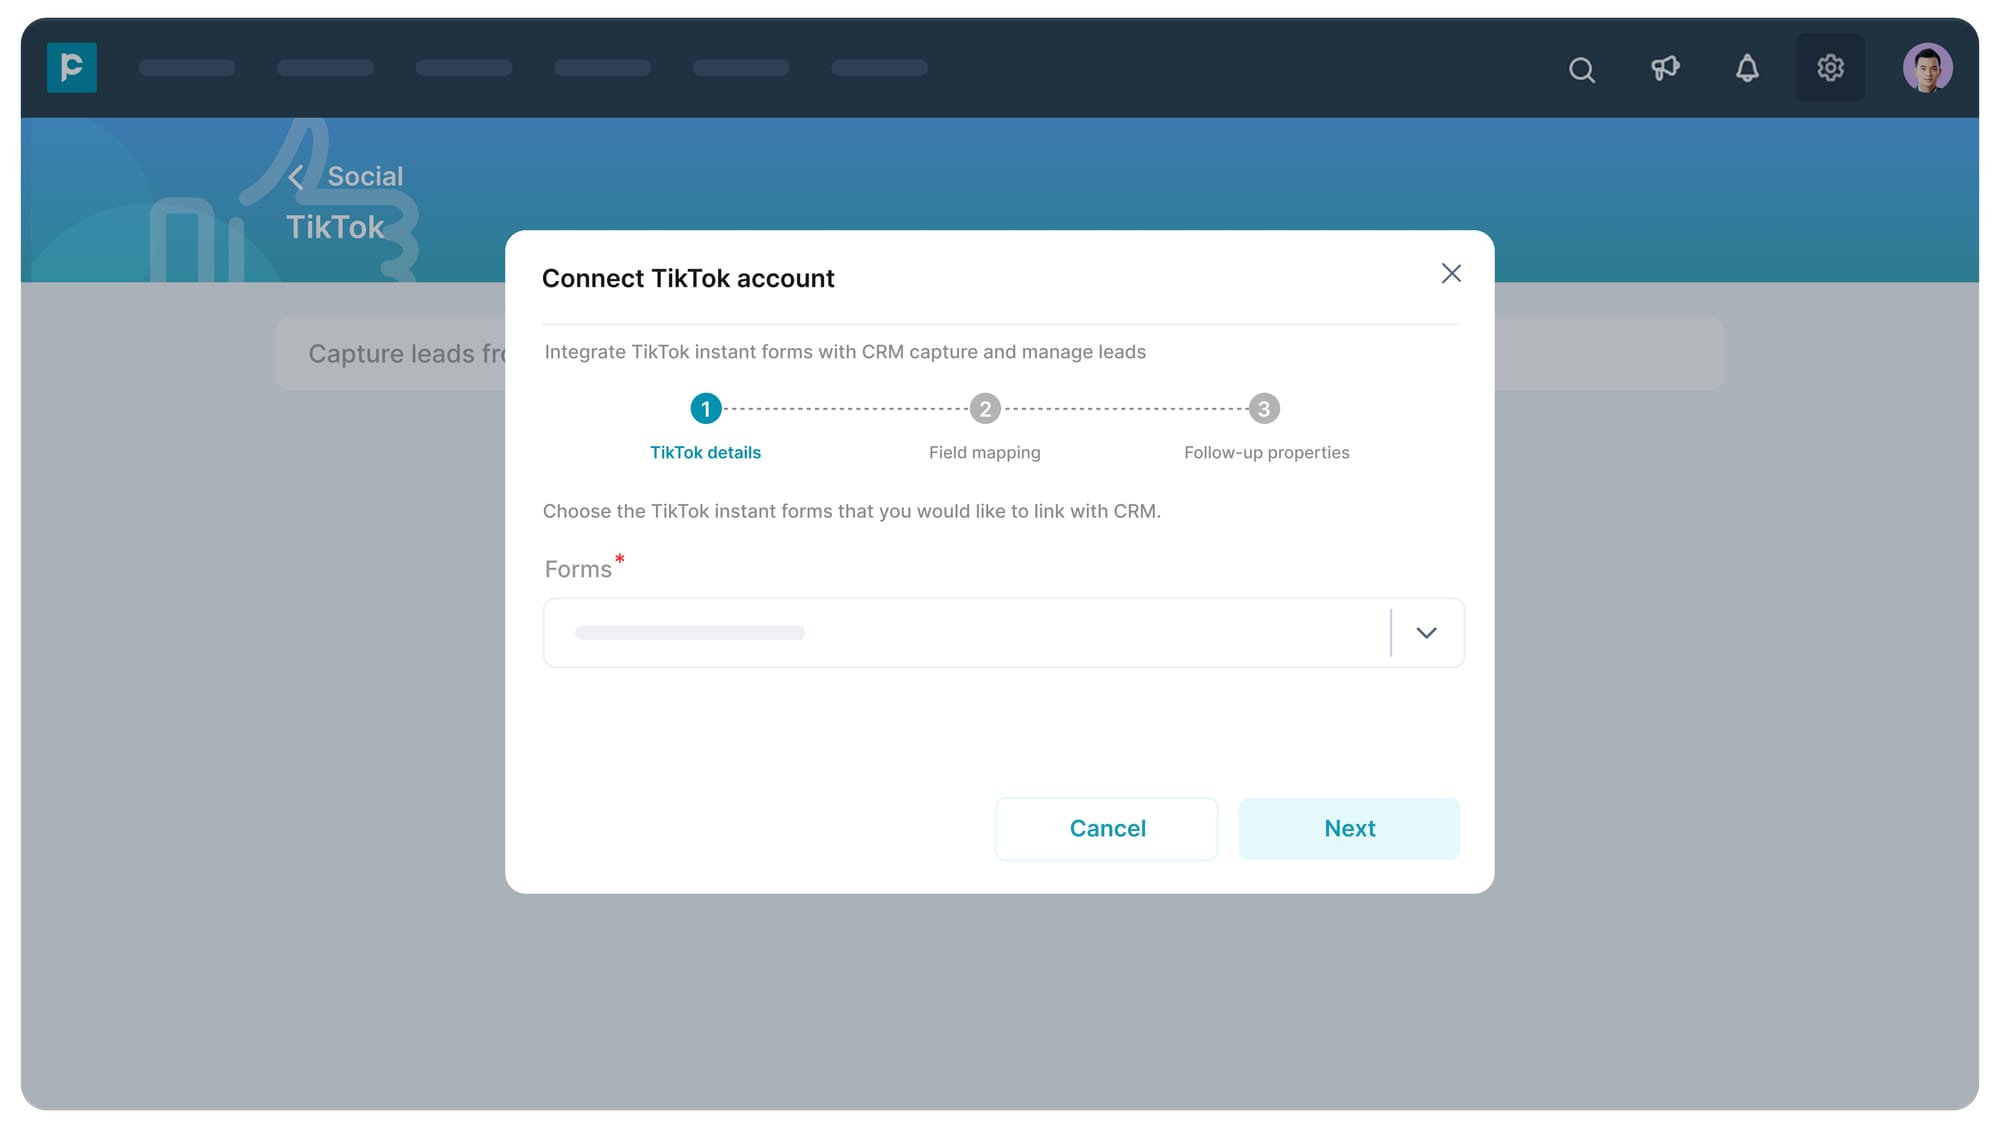
Task: Click the TikTok details step label
Action: click(705, 453)
